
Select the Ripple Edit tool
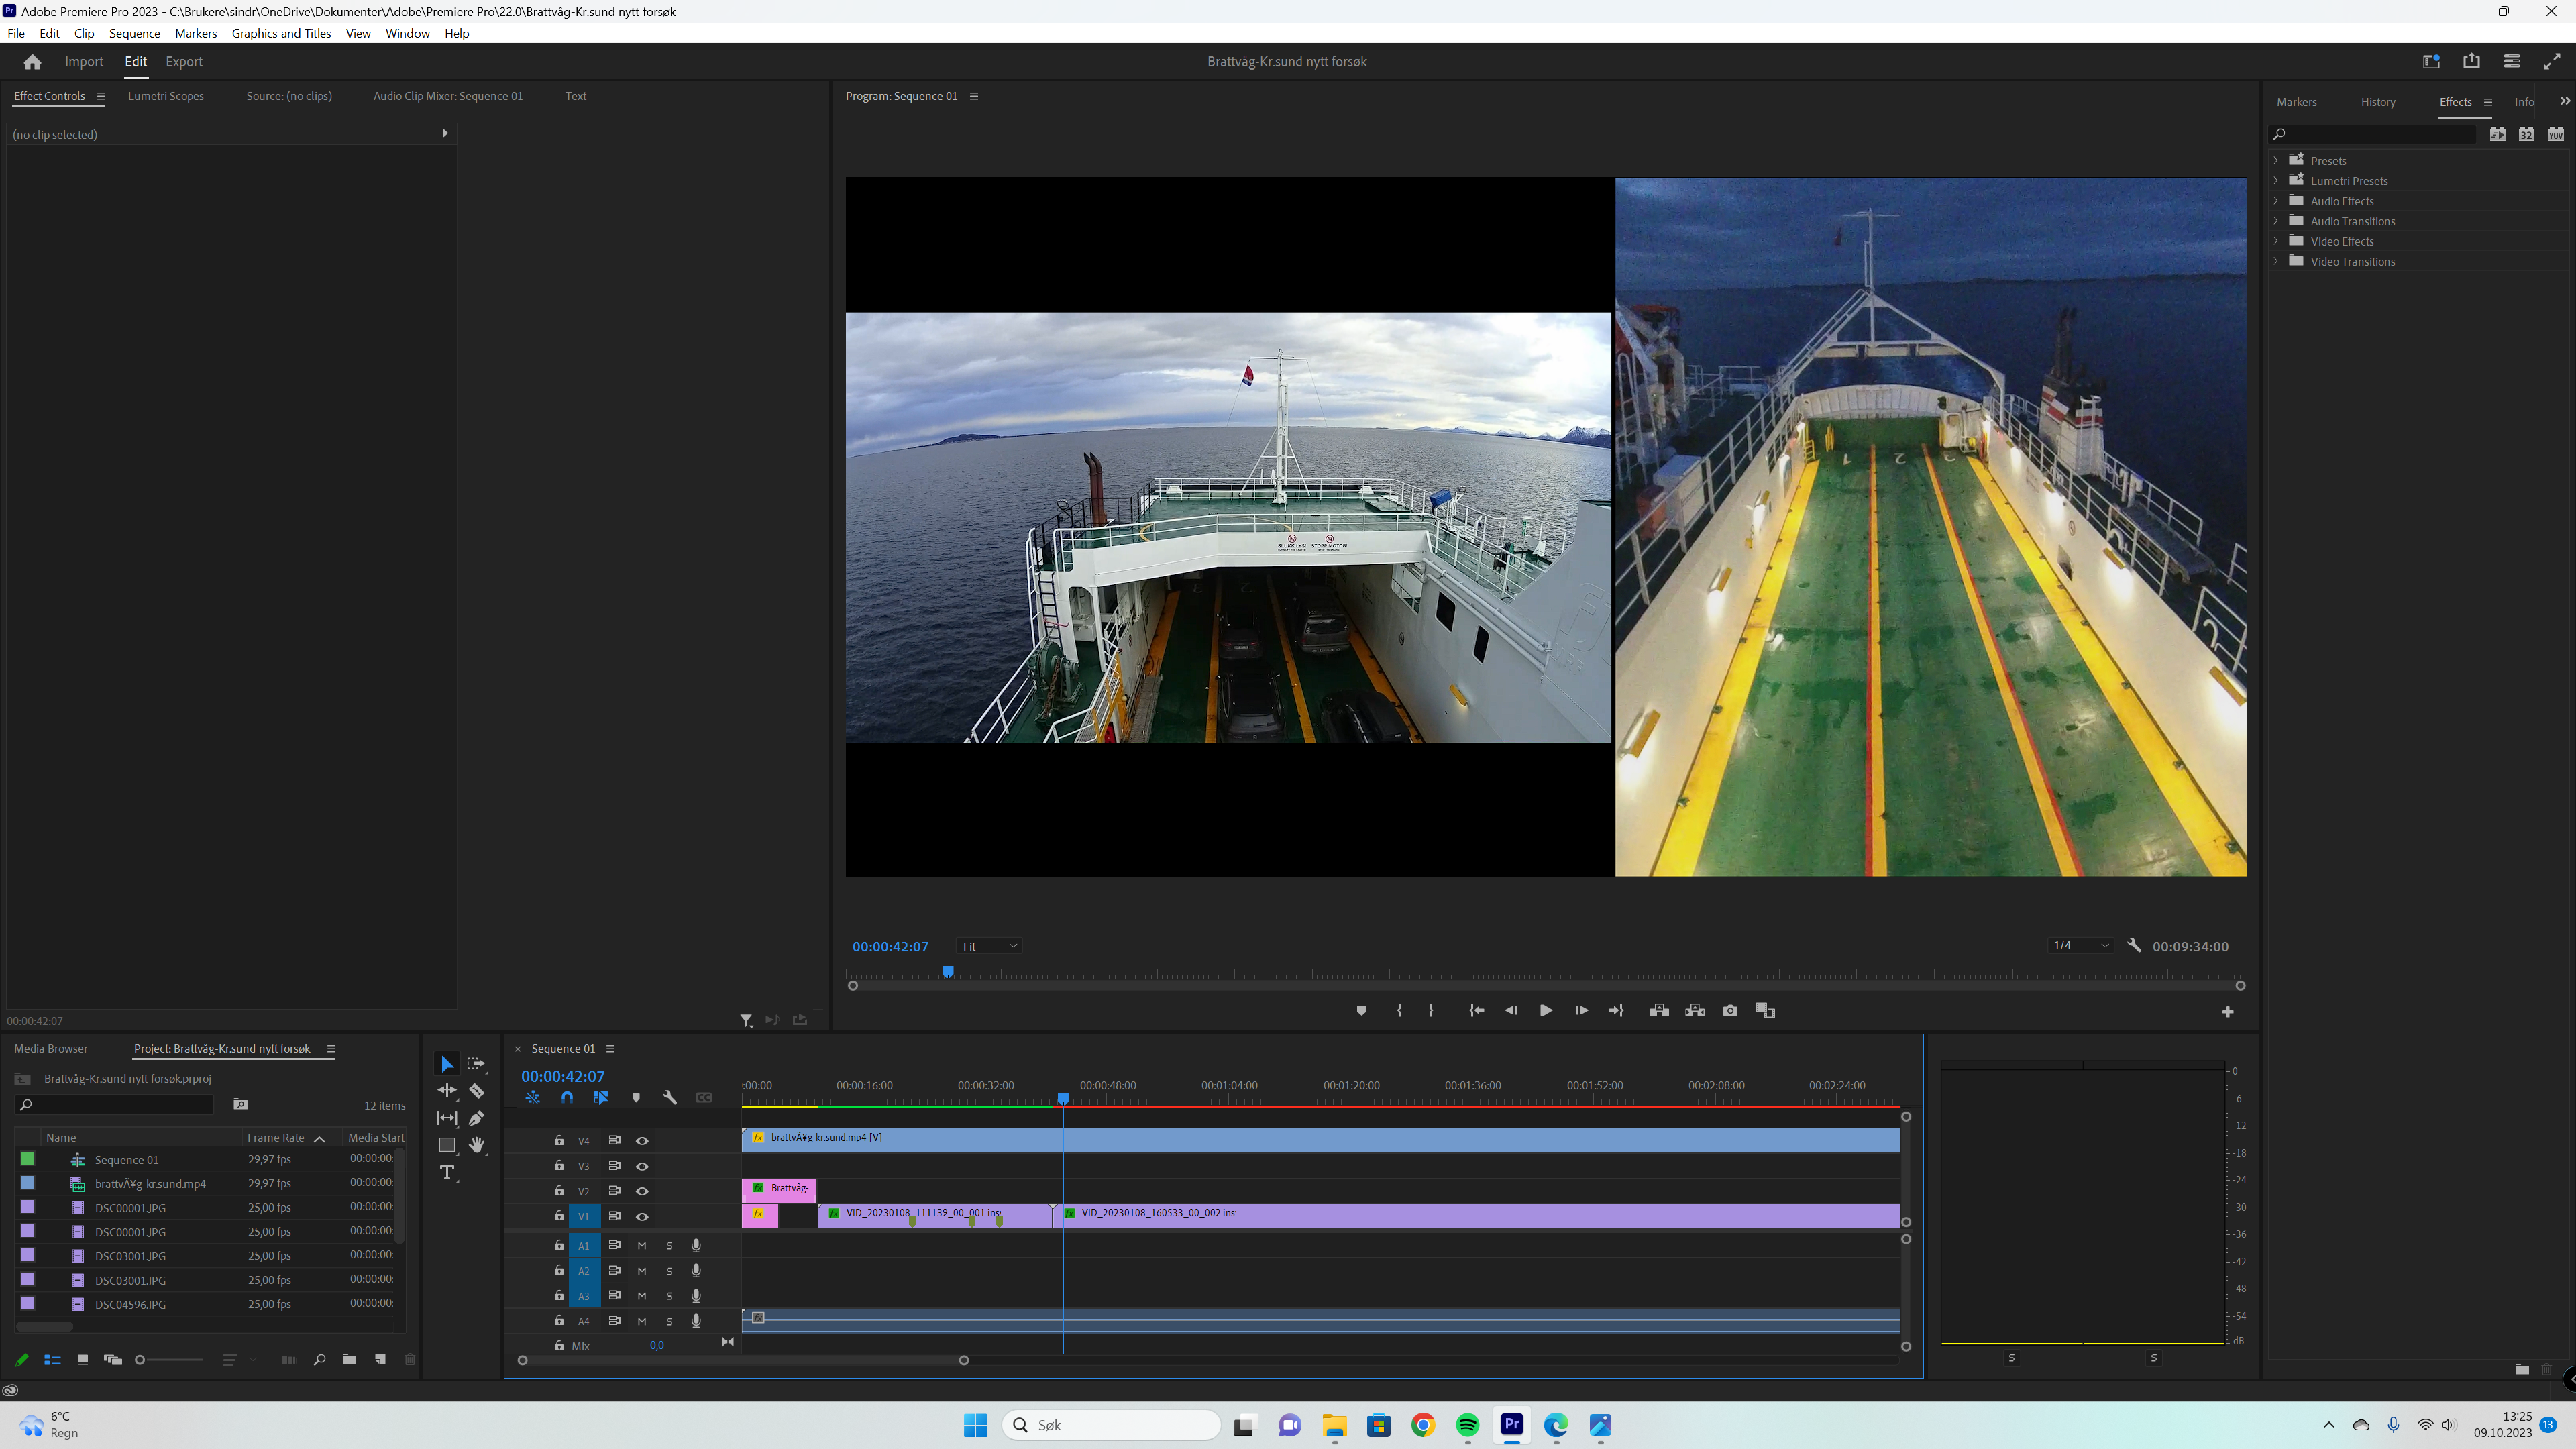click(447, 1091)
